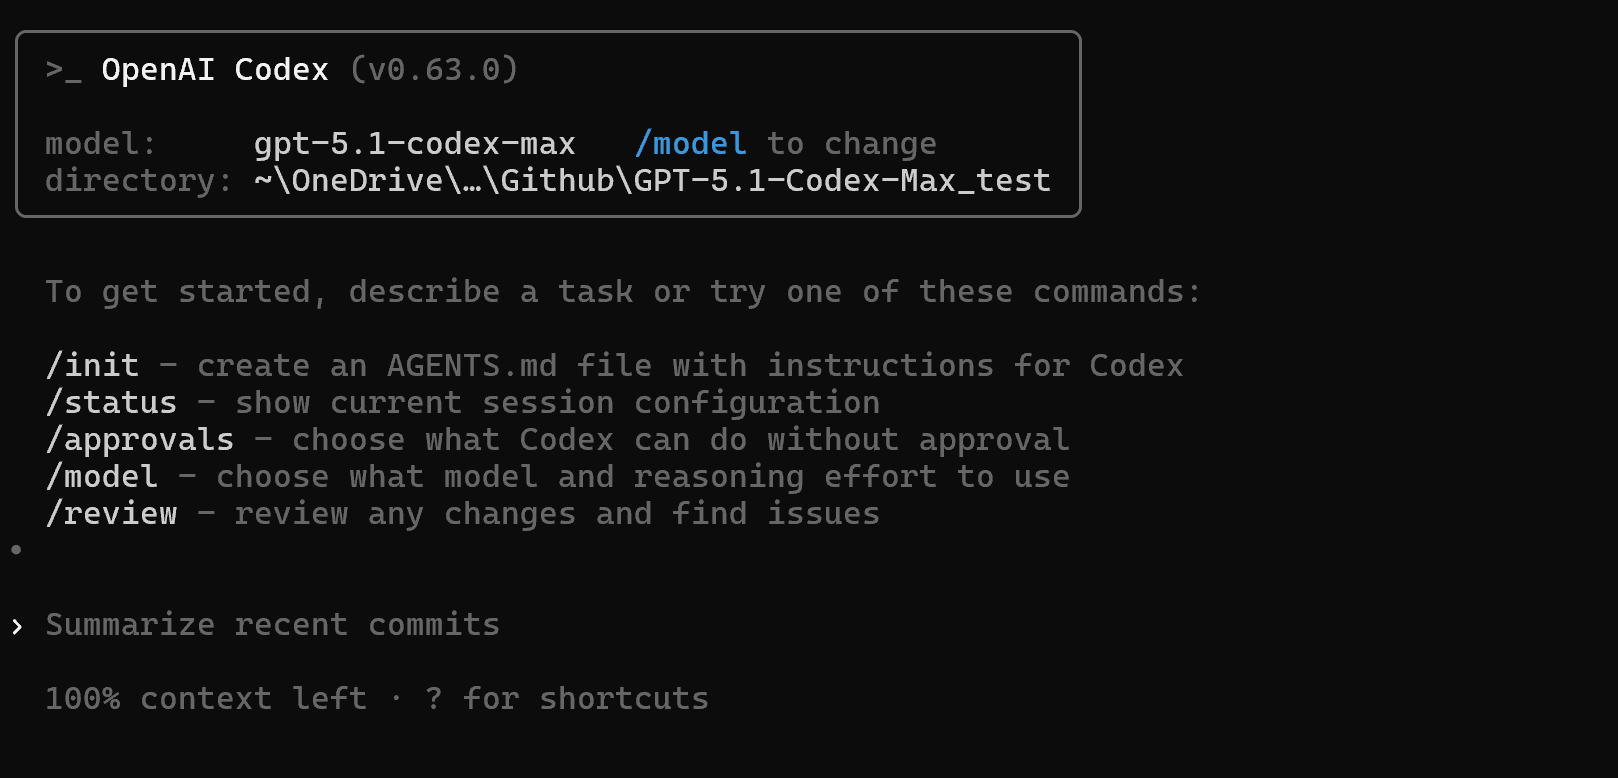Click the version number v0.63.0

pos(434,70)
